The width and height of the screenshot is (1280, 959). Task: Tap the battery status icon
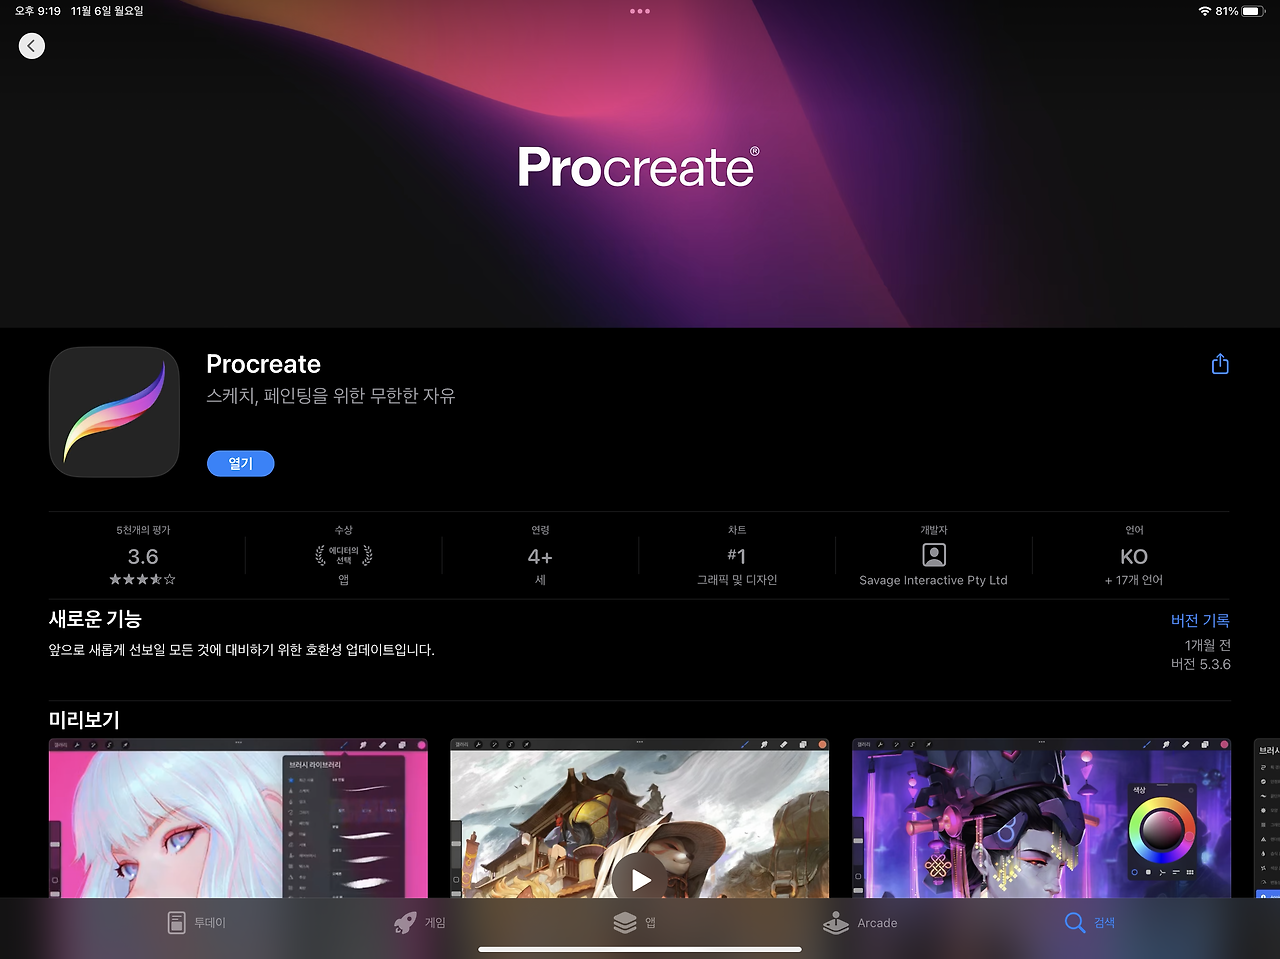pyautogui.click(x=1254, y=11)
